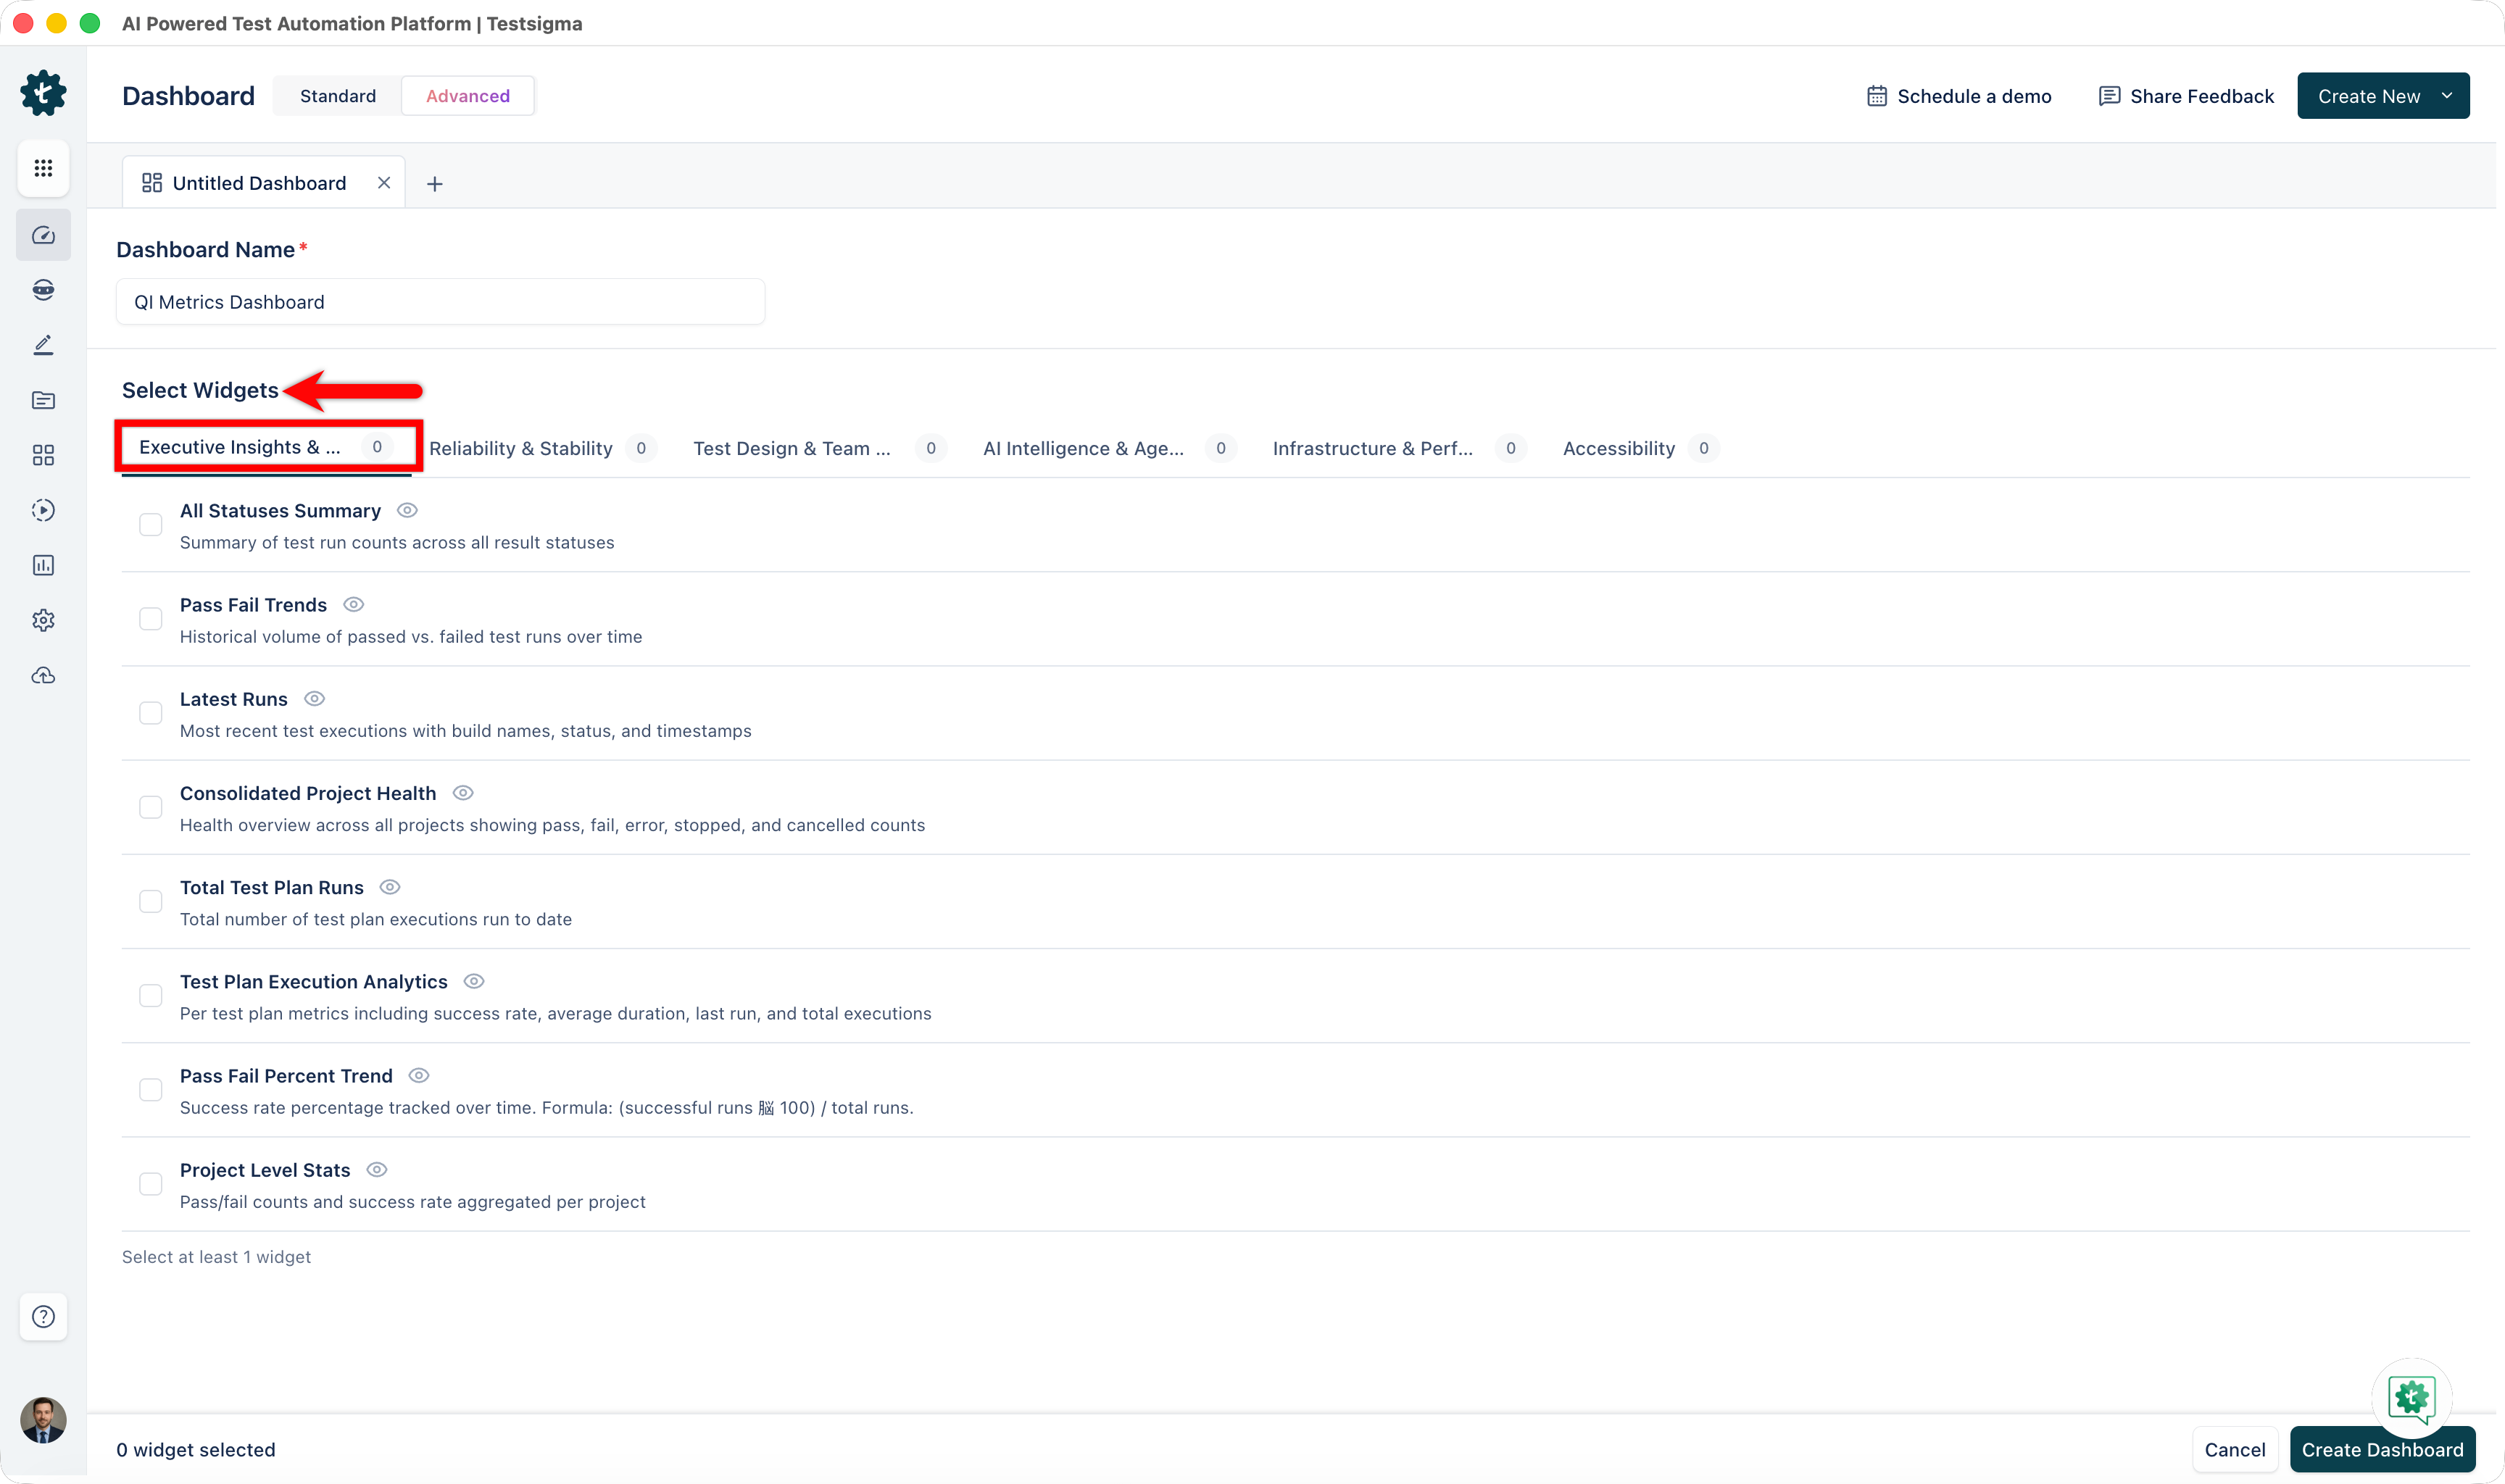2505x1484 pixels.
Task: Open the Dashboard gauge icon in sidebar
Action: coord(43,235)
